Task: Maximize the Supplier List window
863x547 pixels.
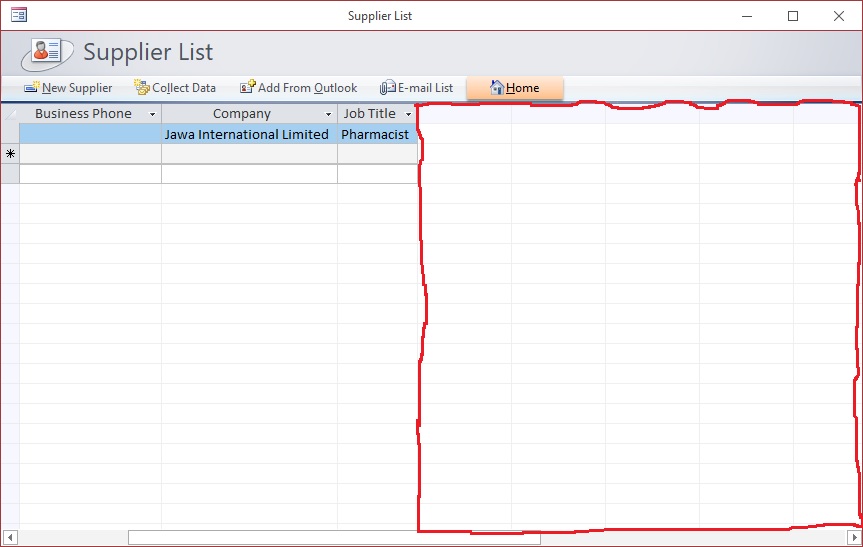Action: (793, 16)
